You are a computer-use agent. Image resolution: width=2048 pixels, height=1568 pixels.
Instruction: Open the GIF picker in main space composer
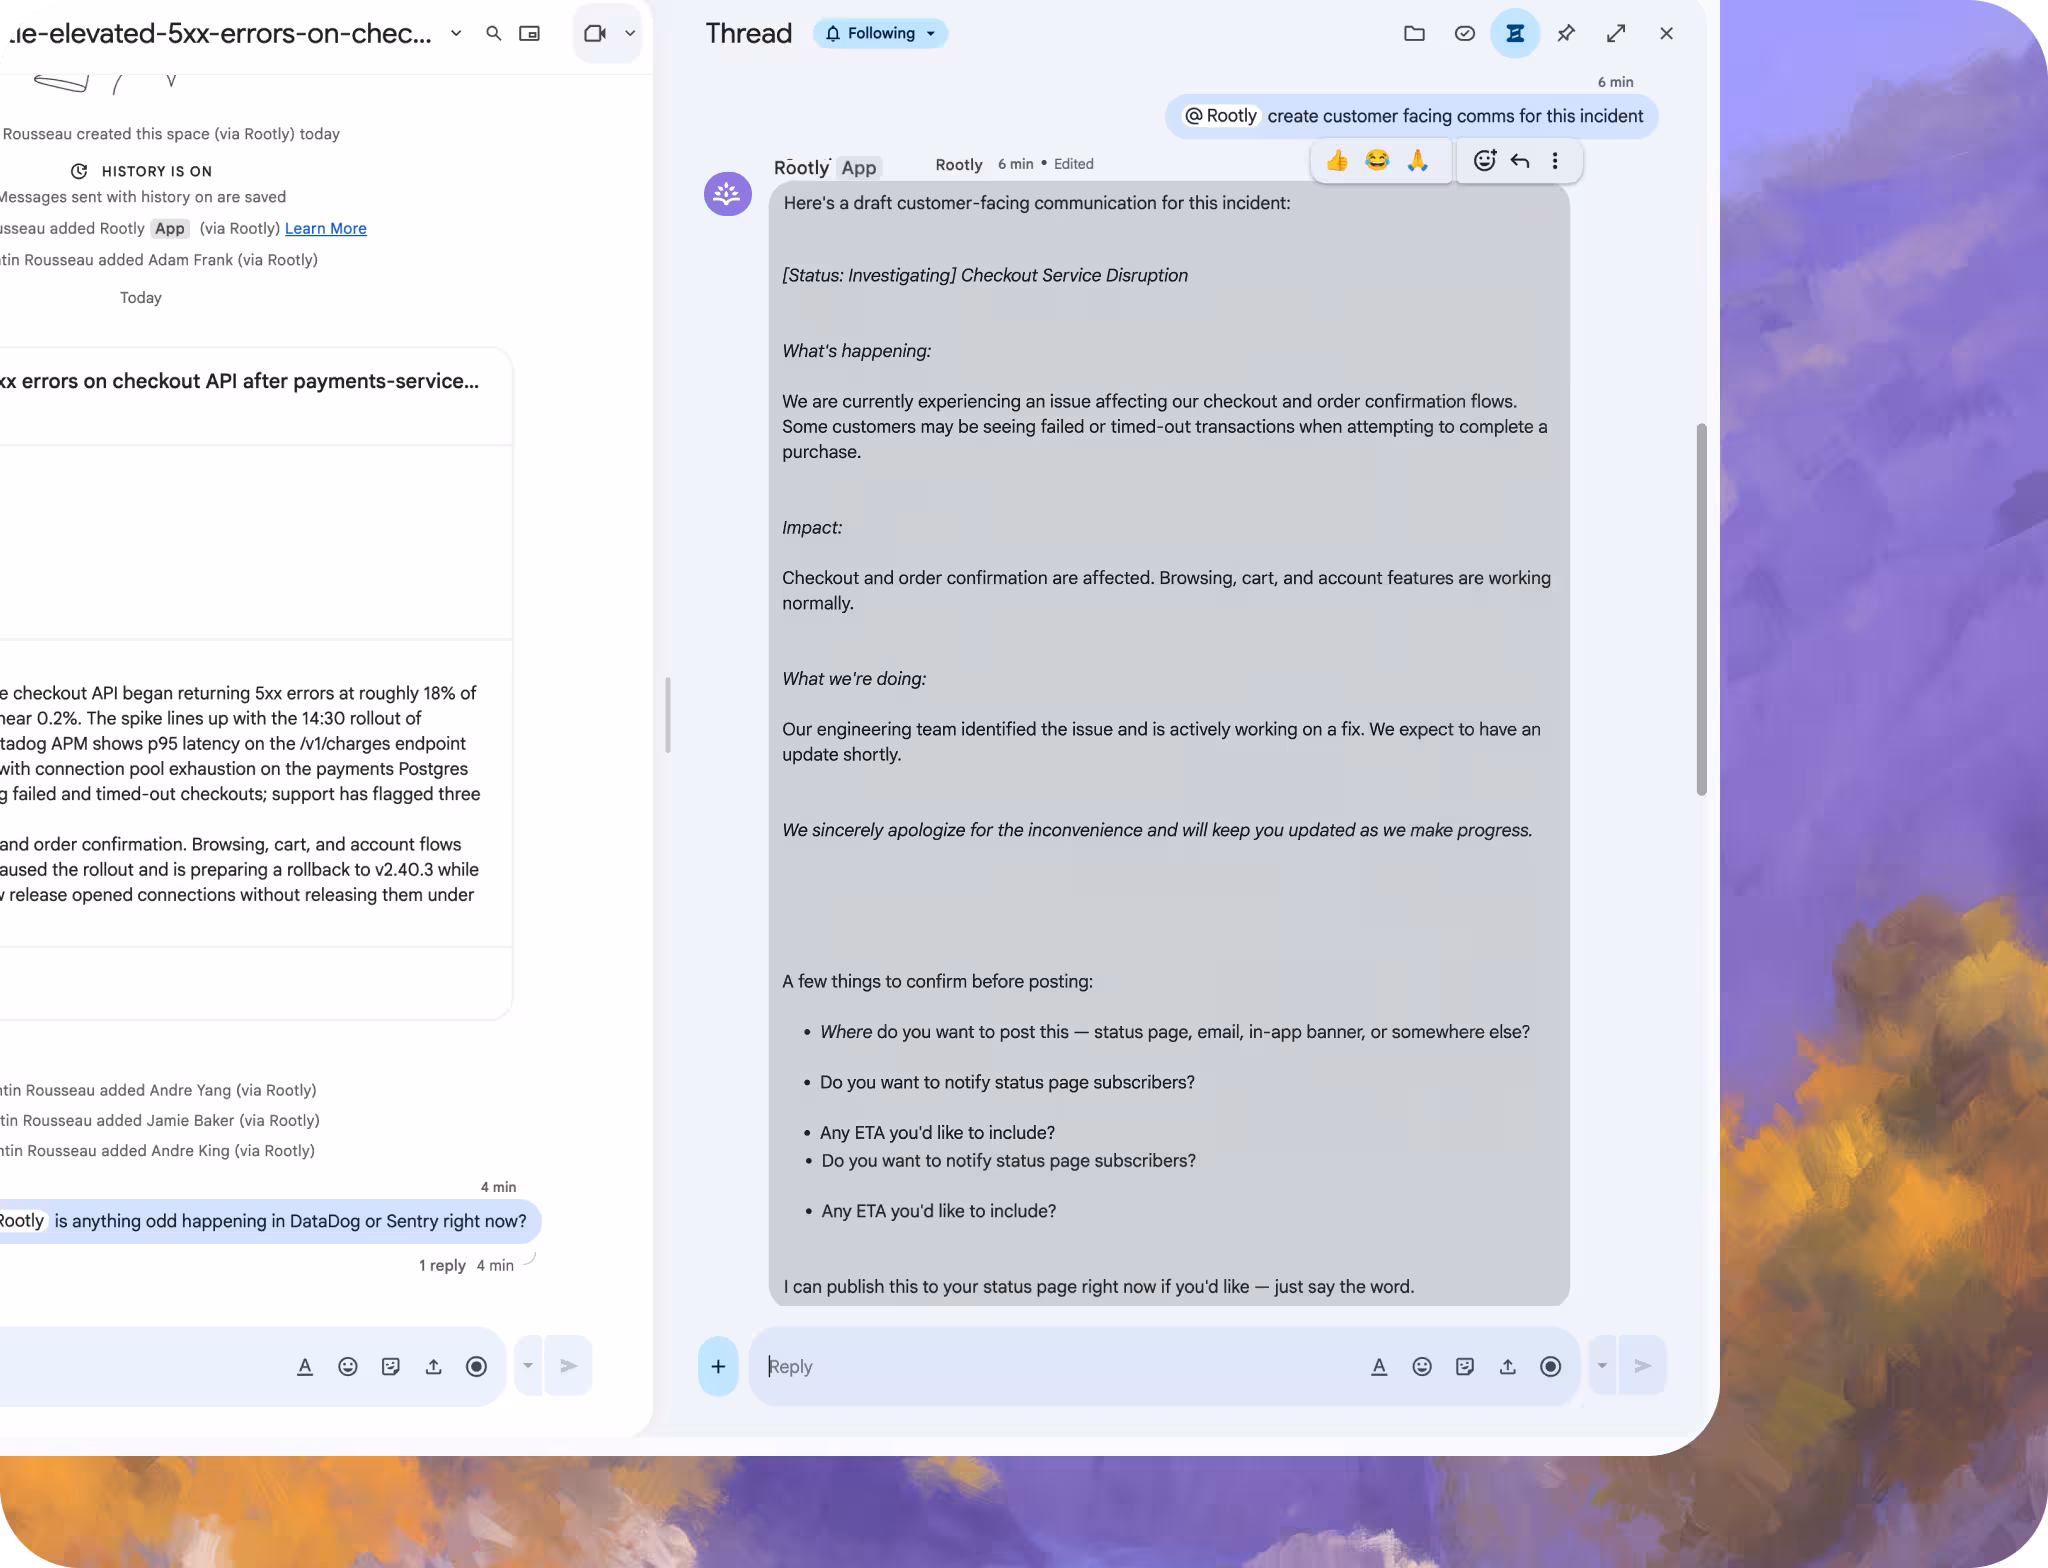pos(391,1366)
